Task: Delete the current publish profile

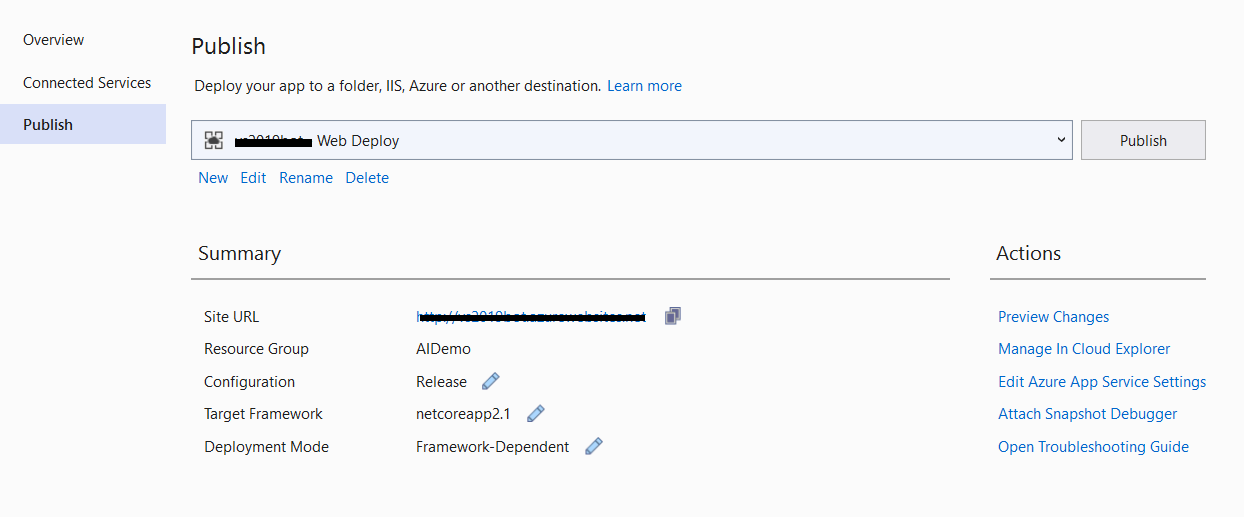Action: pyautogui.click(x=367, y=178)
